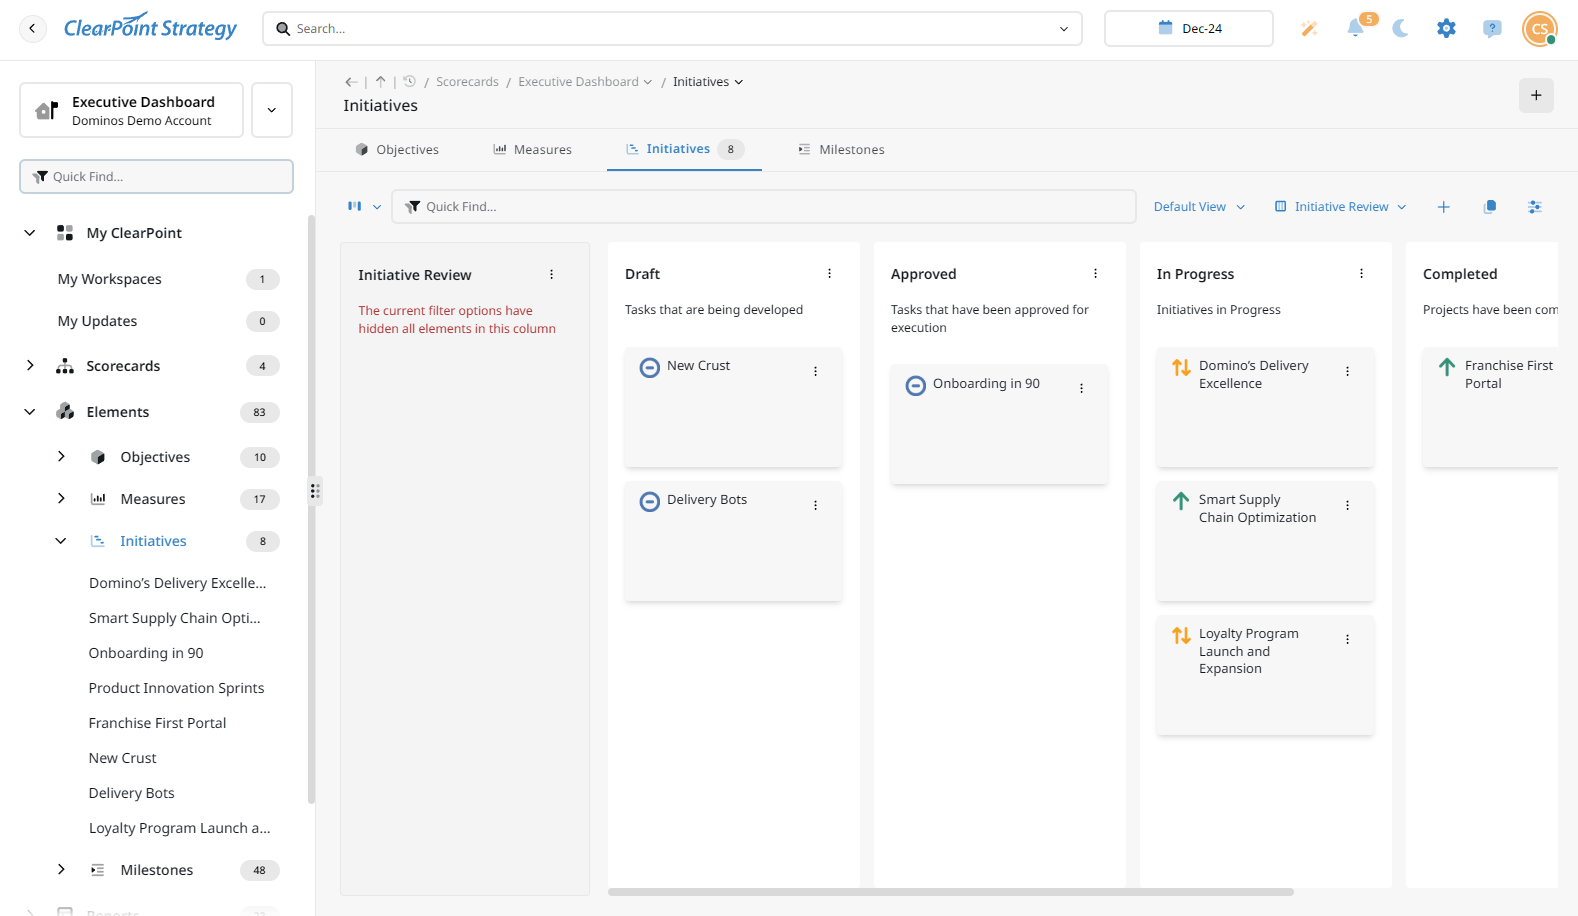Select the Initiatives tab

tap(684, 150)
